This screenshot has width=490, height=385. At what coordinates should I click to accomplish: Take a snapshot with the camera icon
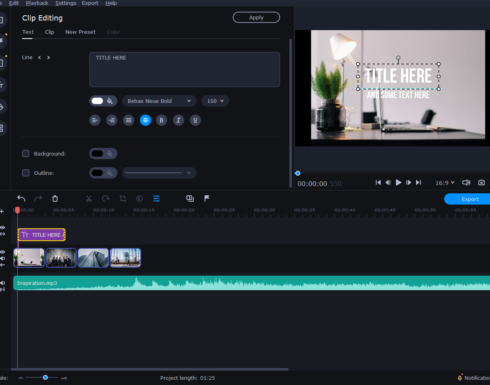pos(481,183)
